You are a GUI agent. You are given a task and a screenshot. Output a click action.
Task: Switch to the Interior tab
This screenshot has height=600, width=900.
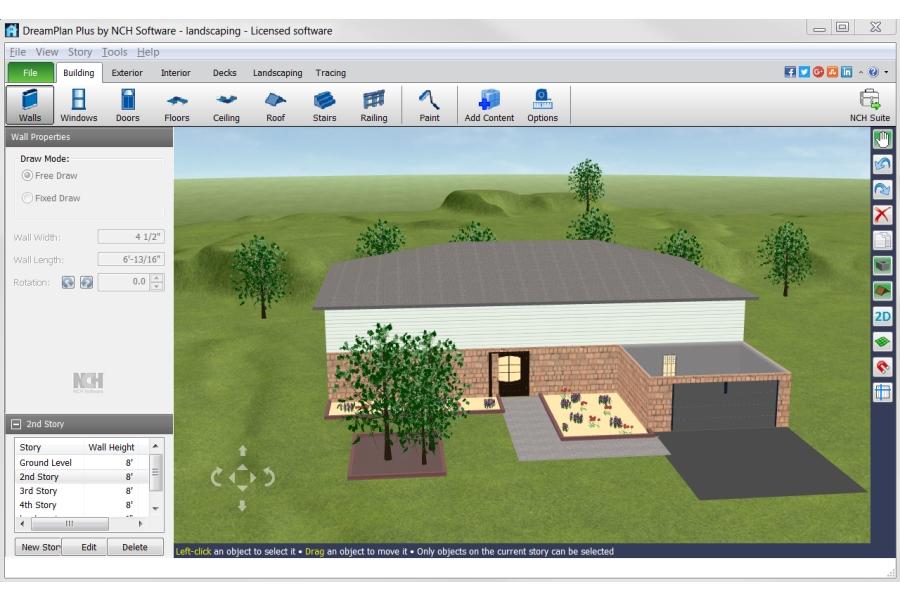click(x=175, y=73)
